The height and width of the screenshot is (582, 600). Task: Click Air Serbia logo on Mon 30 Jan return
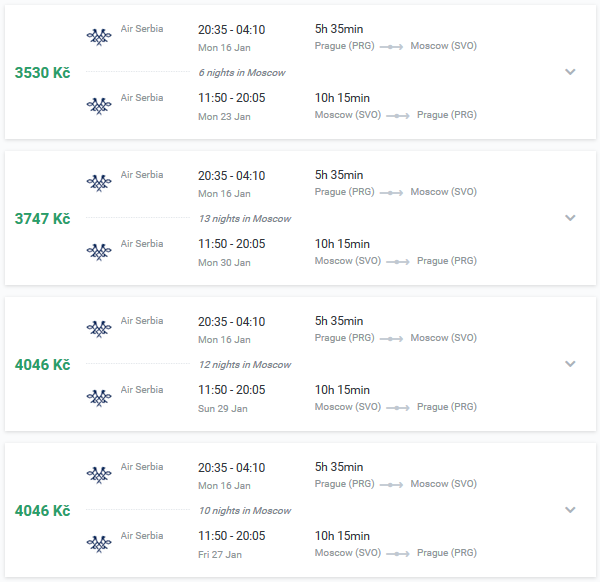(x=99, y=252)
